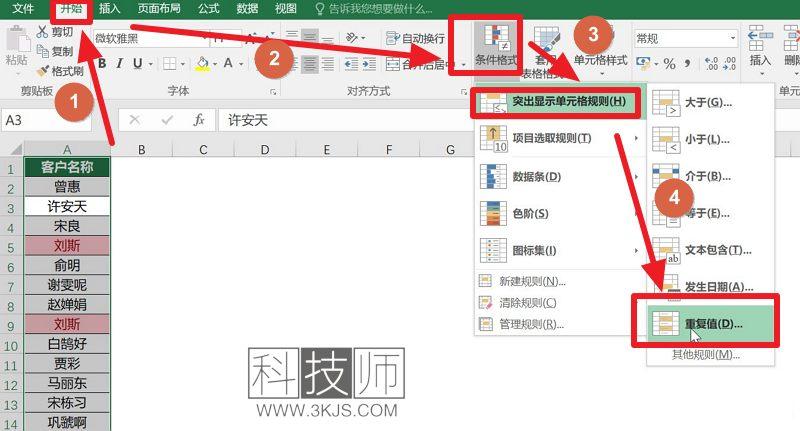800x431 pixels.
Task: Click cell containing 谢雯昵
Action: pyautogui.click(x=67, y=285)
